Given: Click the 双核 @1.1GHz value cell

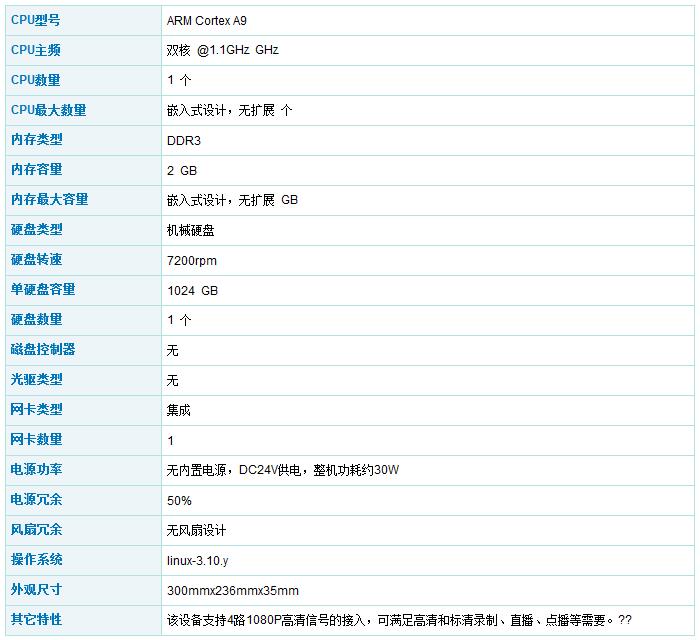Looking at the screenshot, I should (223, 51).
